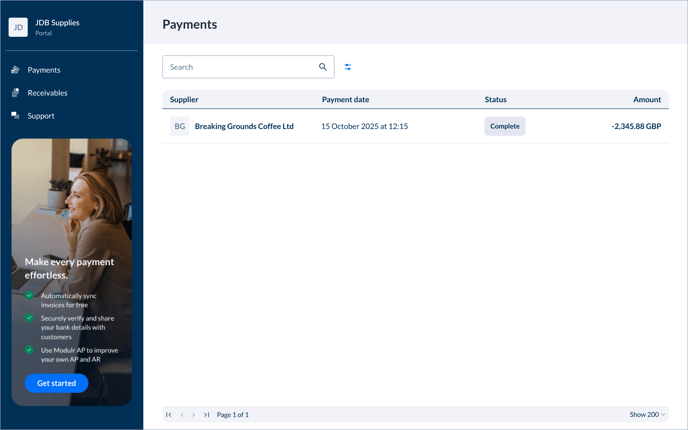Go to next page chevron
This screenshot has height=430, width=688.
(194, 415)
